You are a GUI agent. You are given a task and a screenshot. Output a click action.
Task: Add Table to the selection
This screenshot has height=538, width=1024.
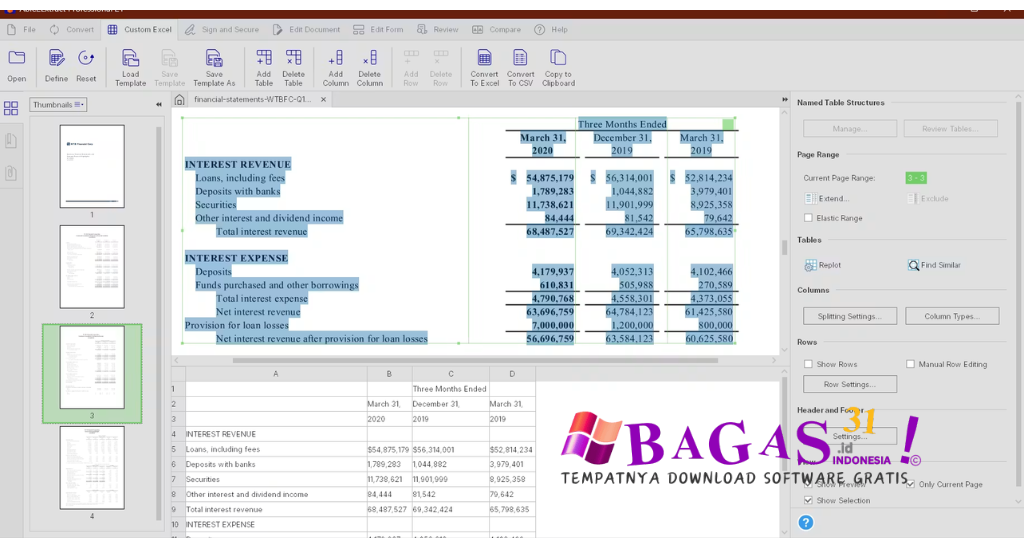(264, 67)
